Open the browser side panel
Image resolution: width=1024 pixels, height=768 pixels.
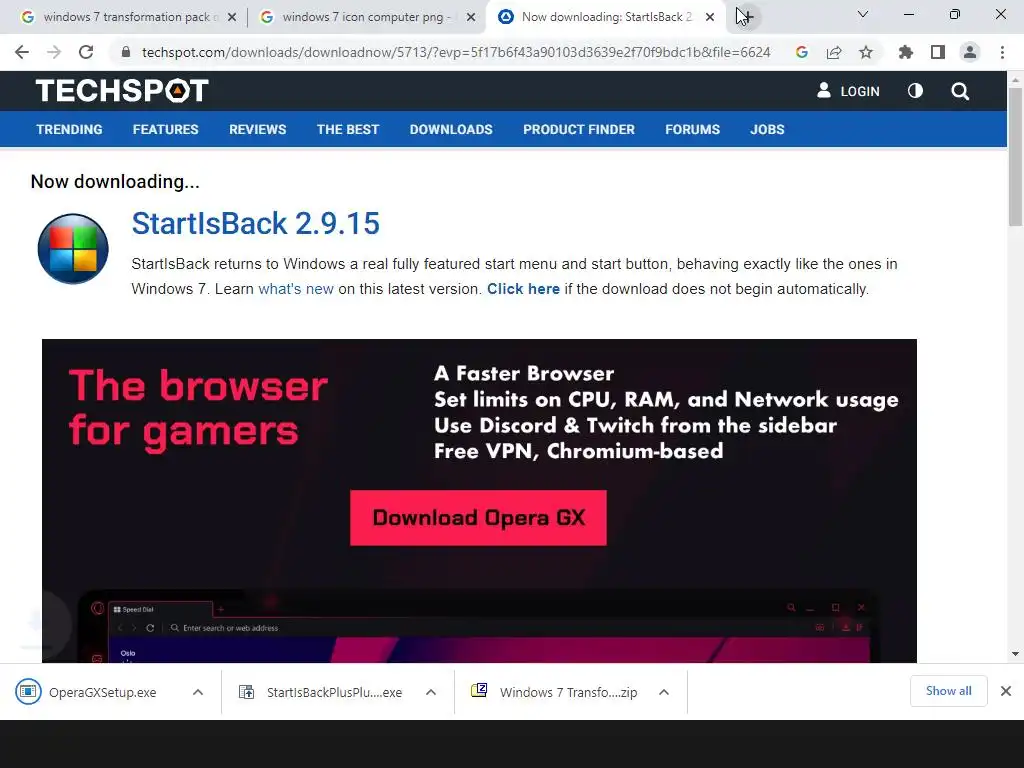pos(938,52)
